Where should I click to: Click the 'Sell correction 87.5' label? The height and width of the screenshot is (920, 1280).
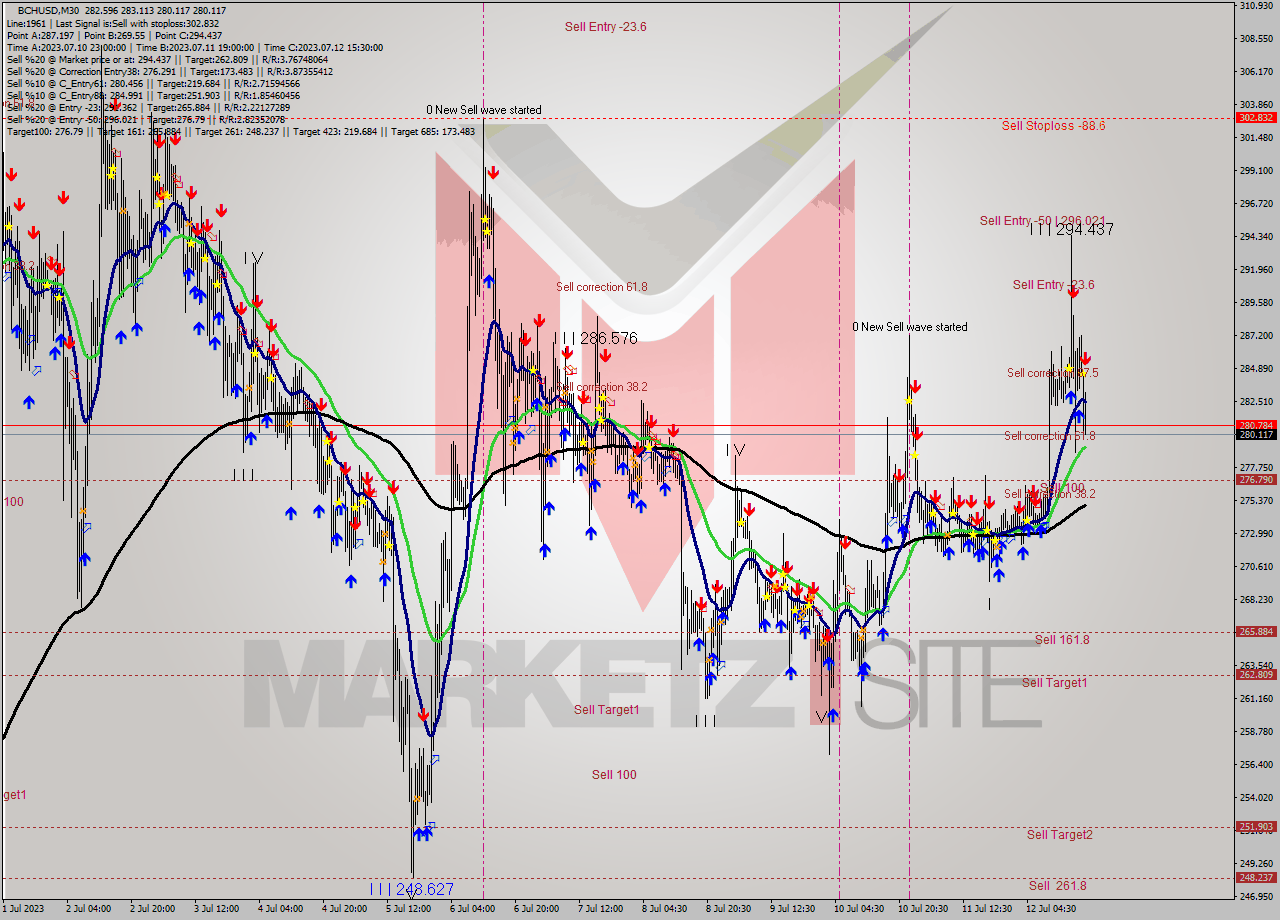click(x=1052, y=373)
